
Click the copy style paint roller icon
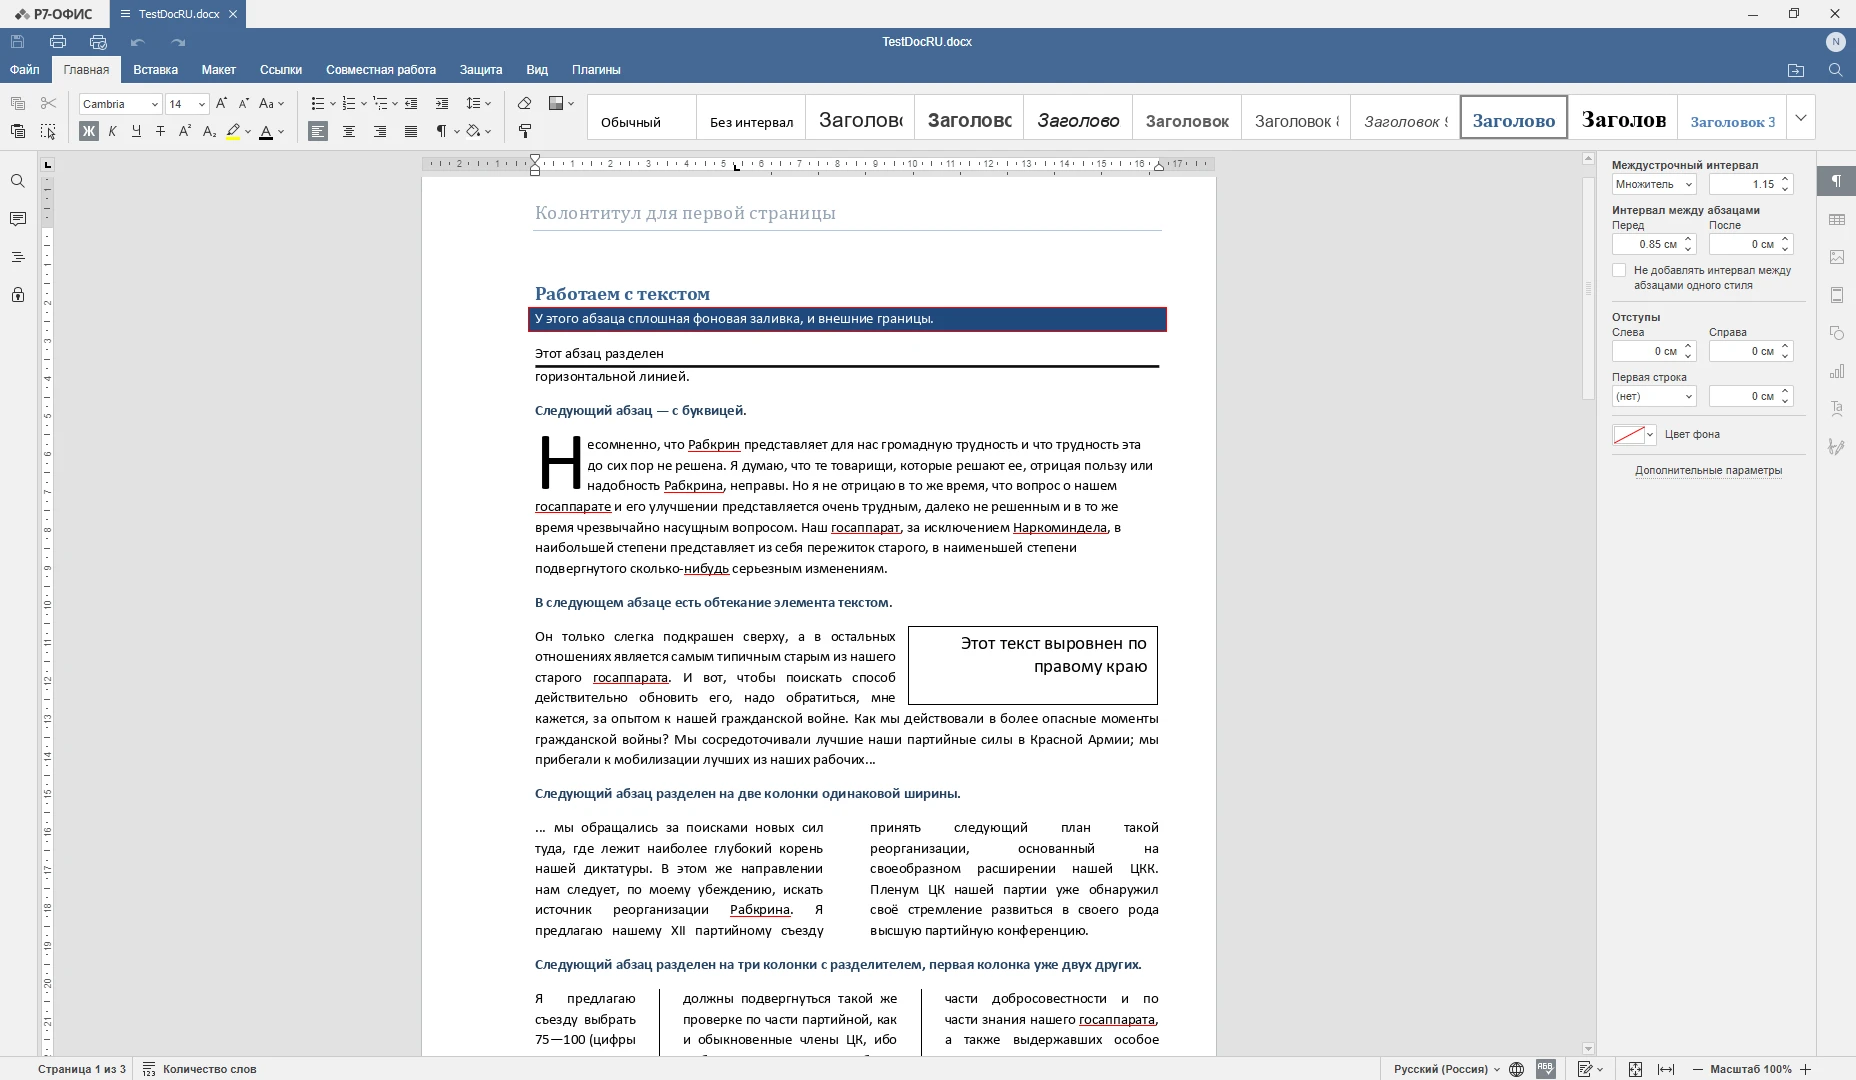(524, 131)
